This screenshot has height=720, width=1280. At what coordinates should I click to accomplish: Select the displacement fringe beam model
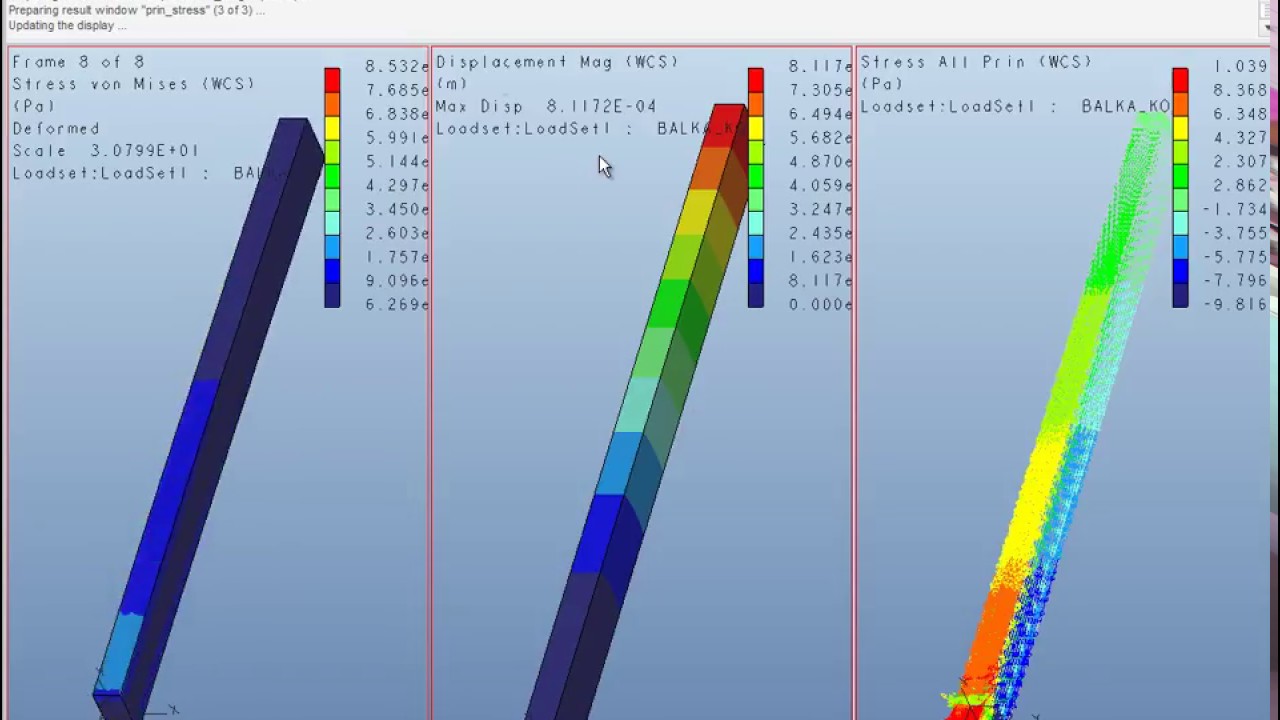640,410
